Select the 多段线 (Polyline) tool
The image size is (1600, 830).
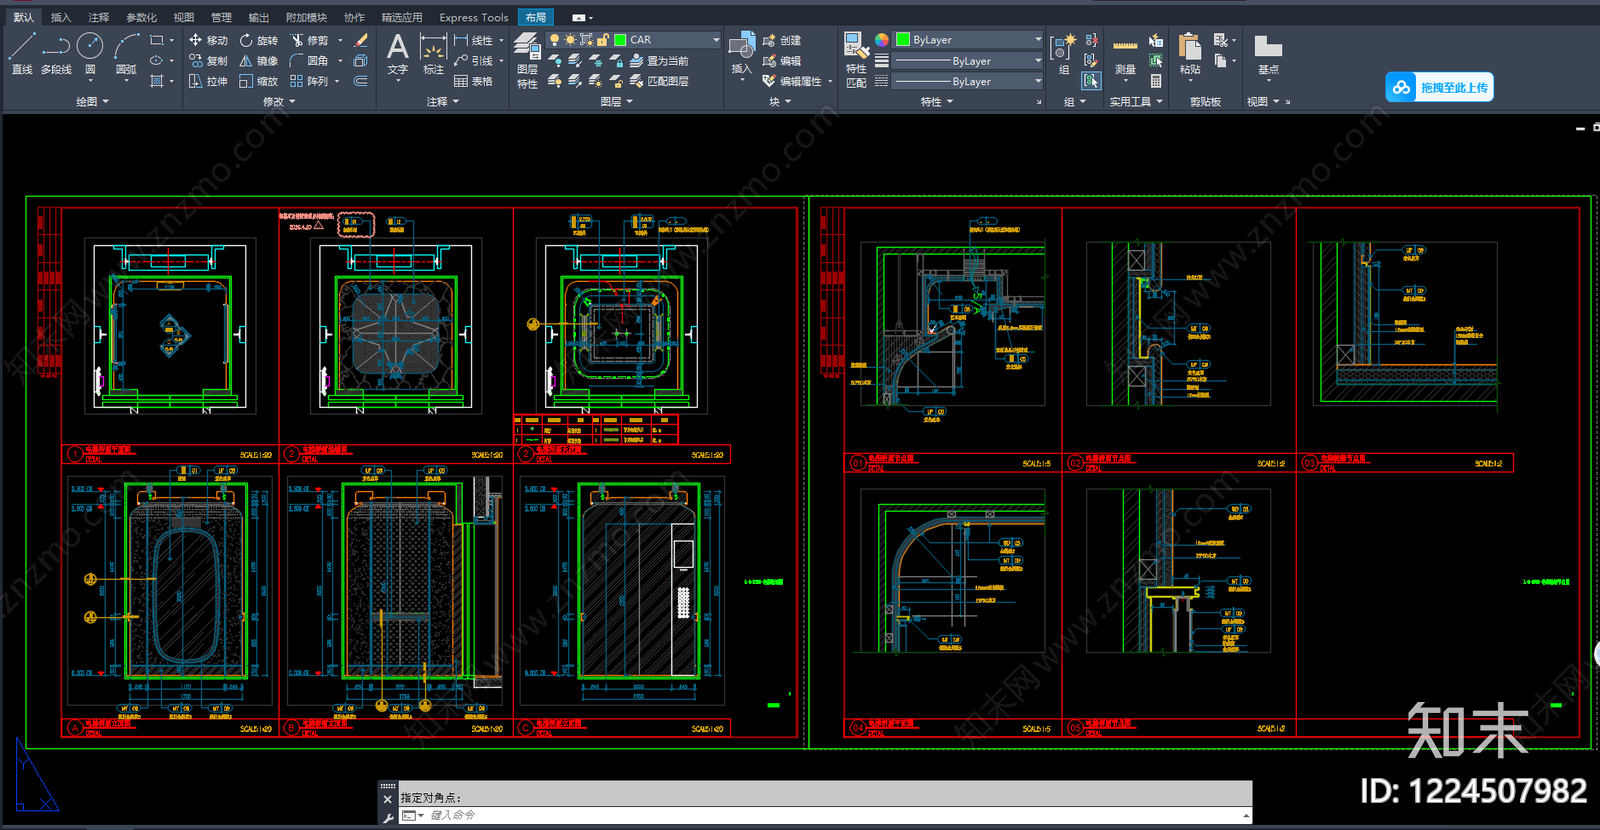click(x=56, y=53)
